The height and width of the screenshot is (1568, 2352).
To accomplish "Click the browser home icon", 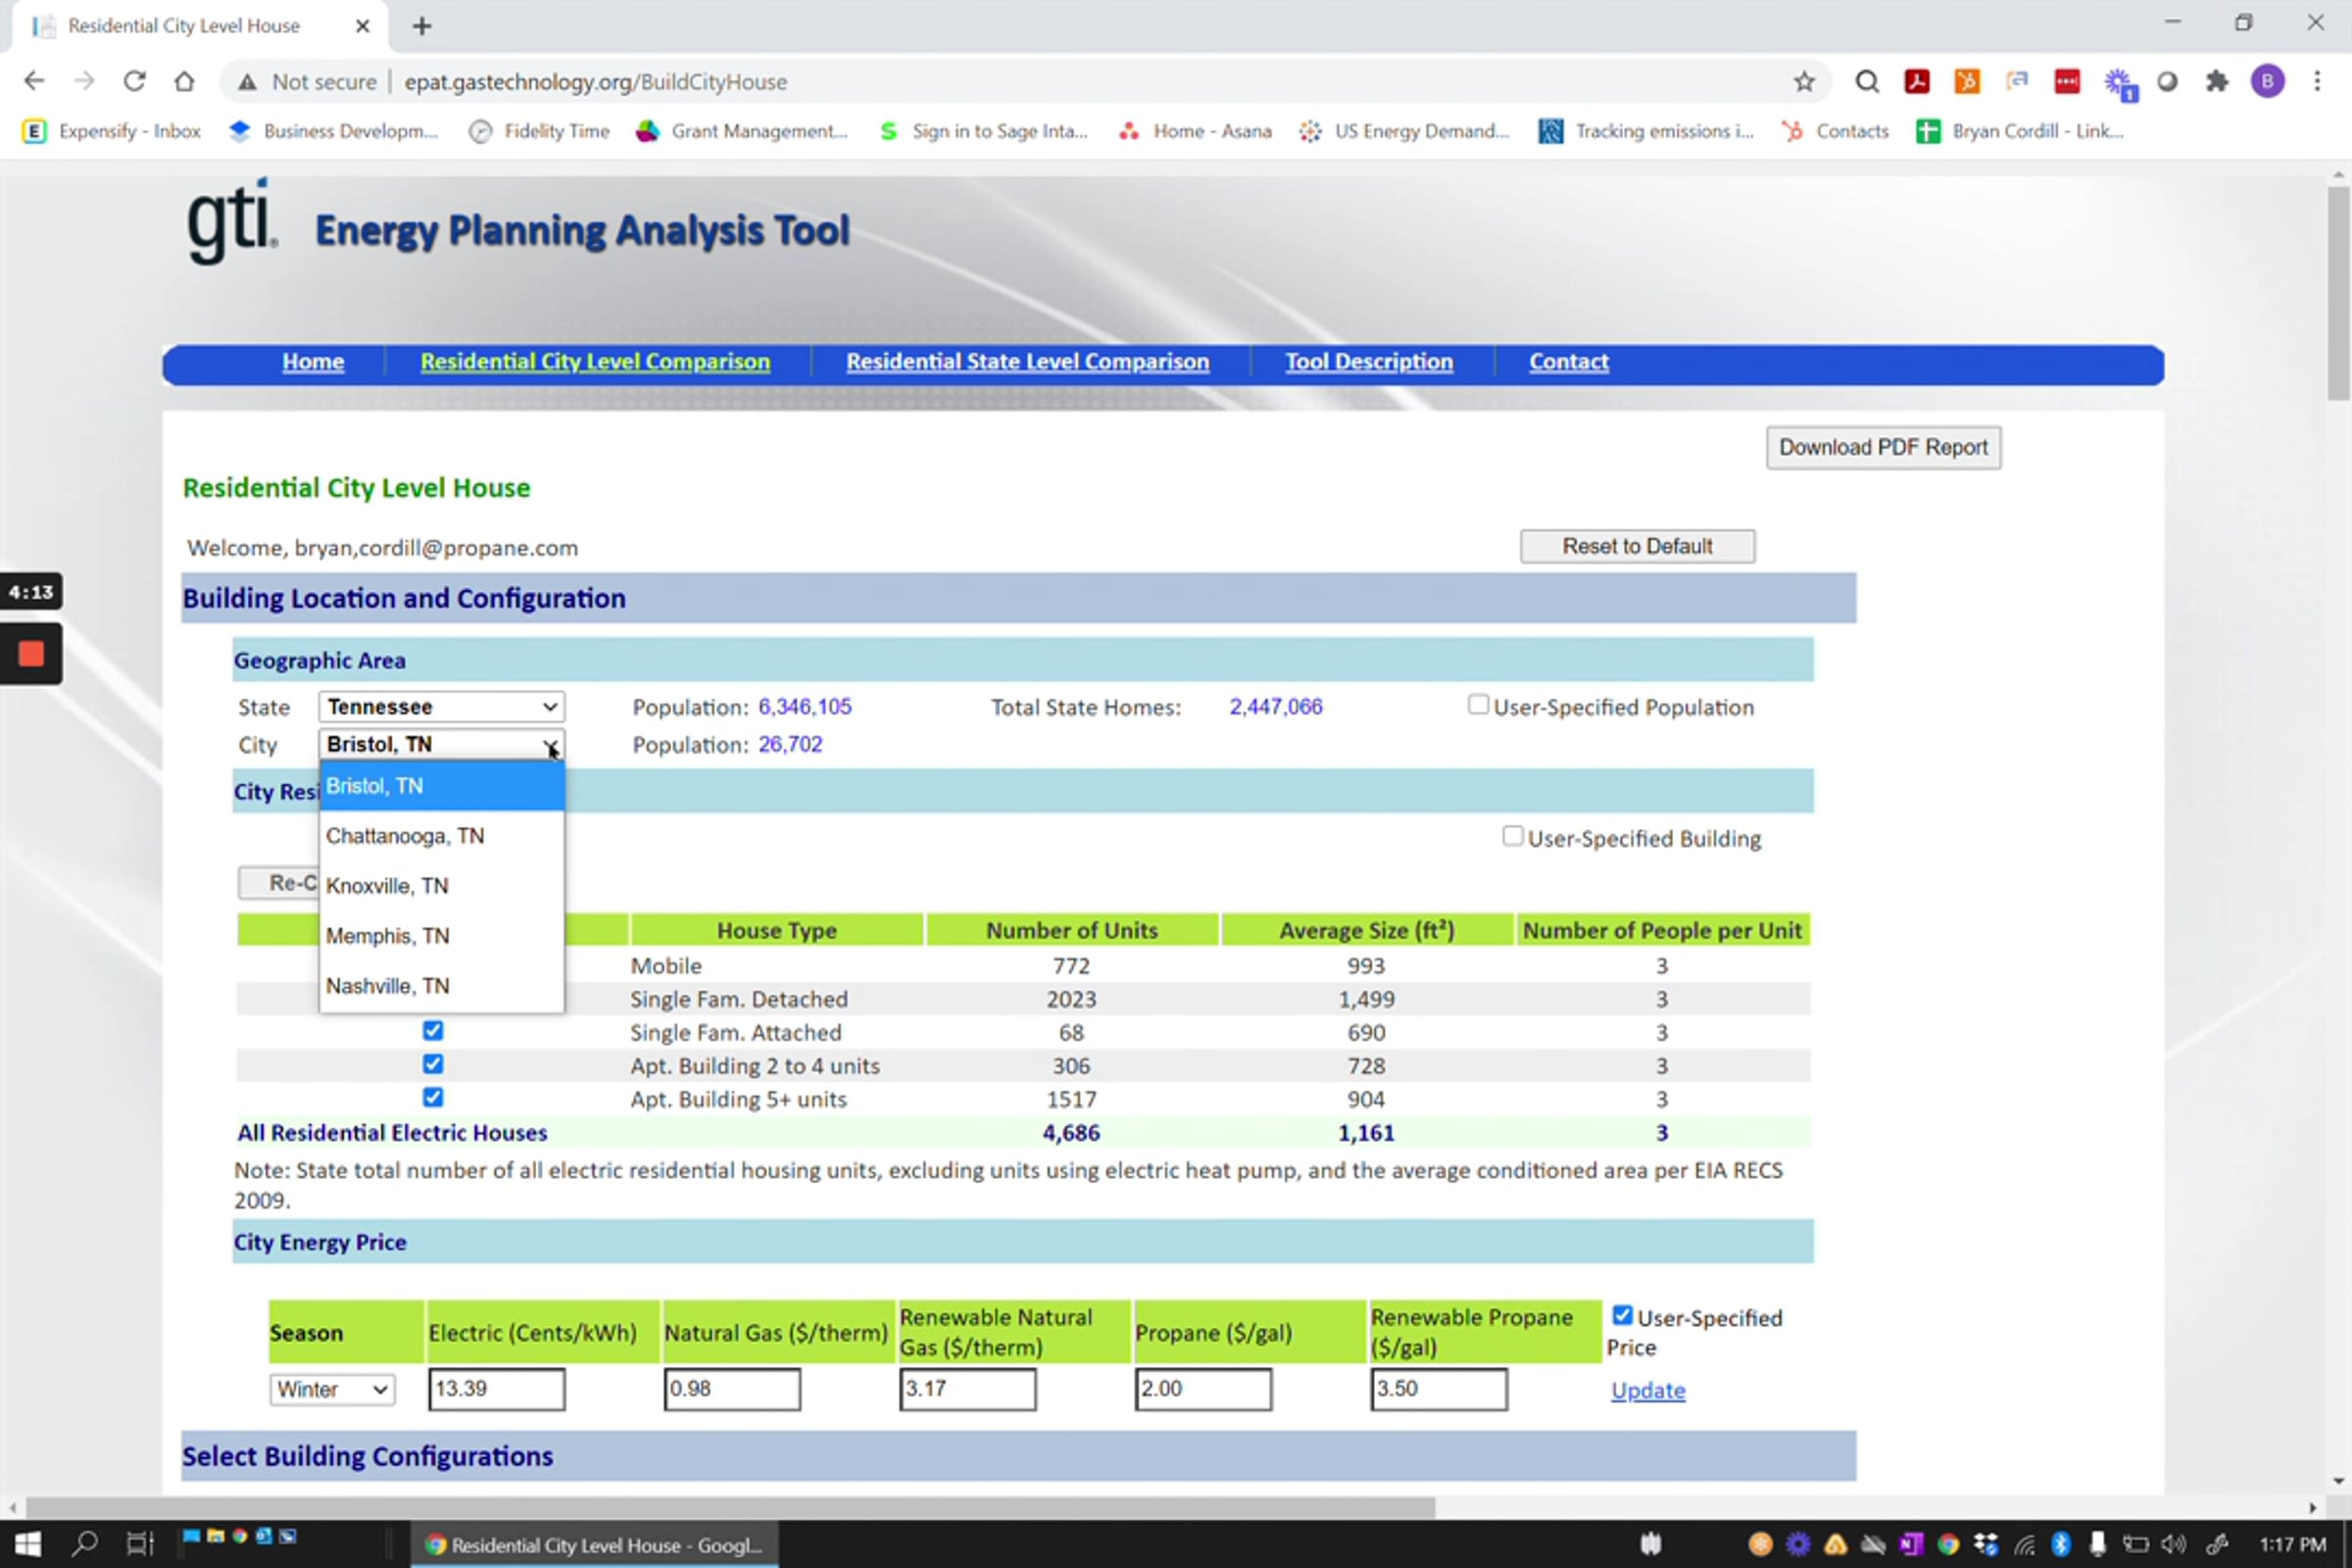I will pos(184,81).
